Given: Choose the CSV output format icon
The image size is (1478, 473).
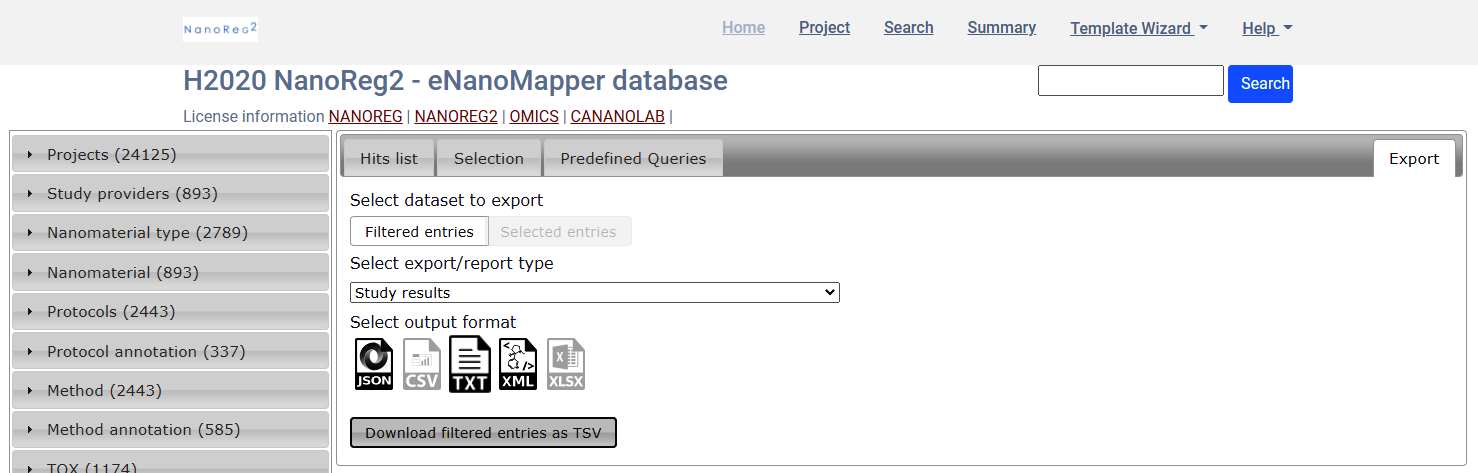Looking at the screenshot, I should (422, 364).
